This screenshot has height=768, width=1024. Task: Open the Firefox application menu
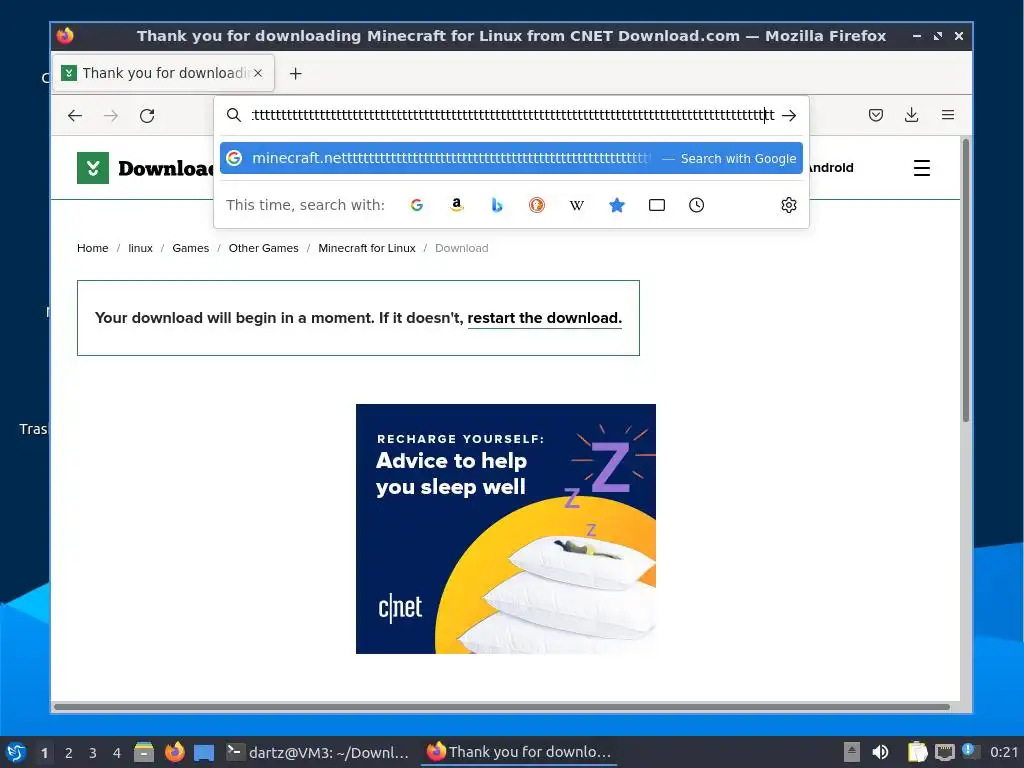point(948,116)
